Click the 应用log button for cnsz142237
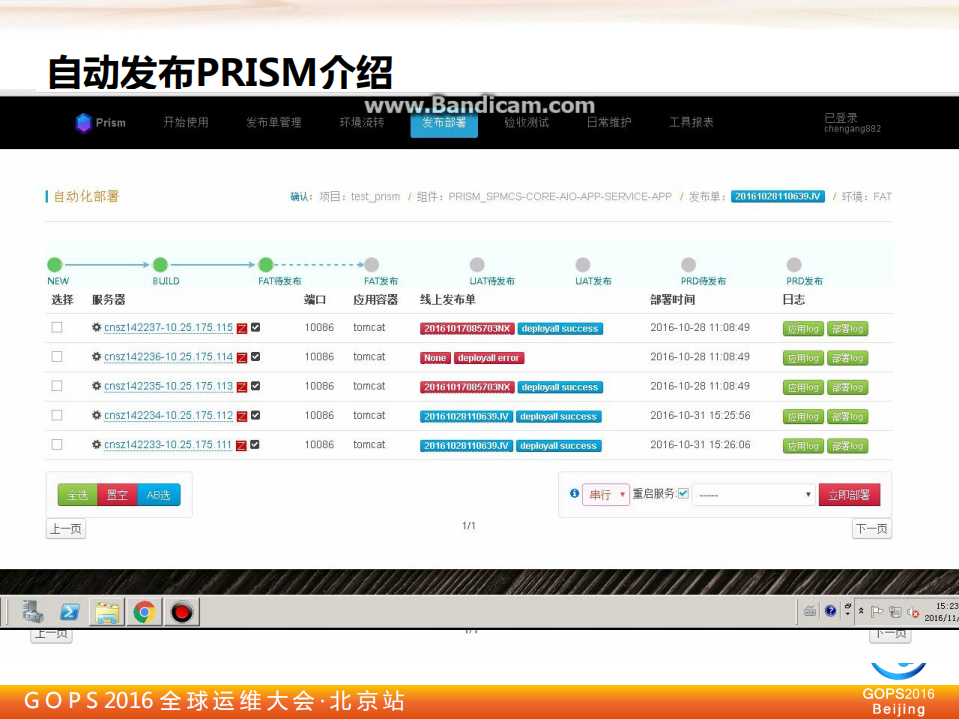The image size is (959, 719). point(802,327)
